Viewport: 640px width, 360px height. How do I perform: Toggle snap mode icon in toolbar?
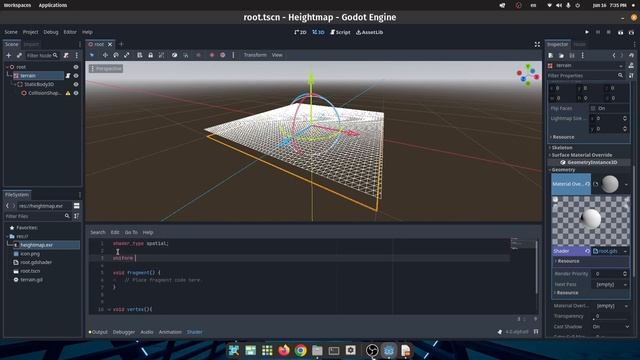[x=186, y=55]
